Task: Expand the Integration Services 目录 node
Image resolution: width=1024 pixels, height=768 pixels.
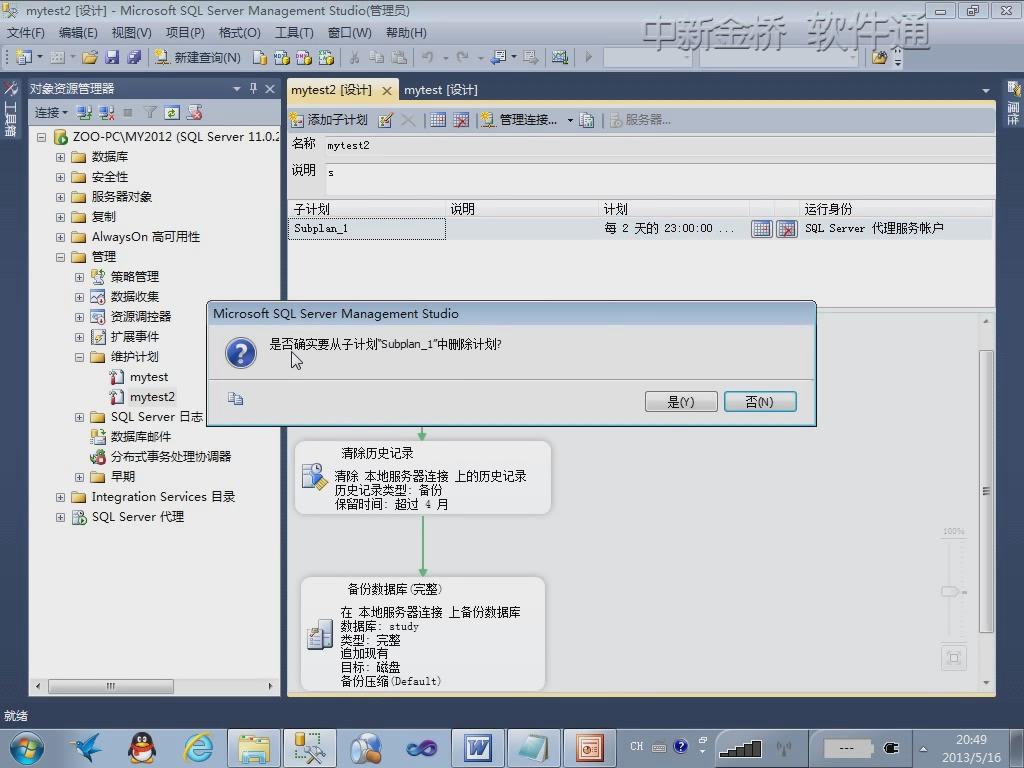Action: coord(60,498)
